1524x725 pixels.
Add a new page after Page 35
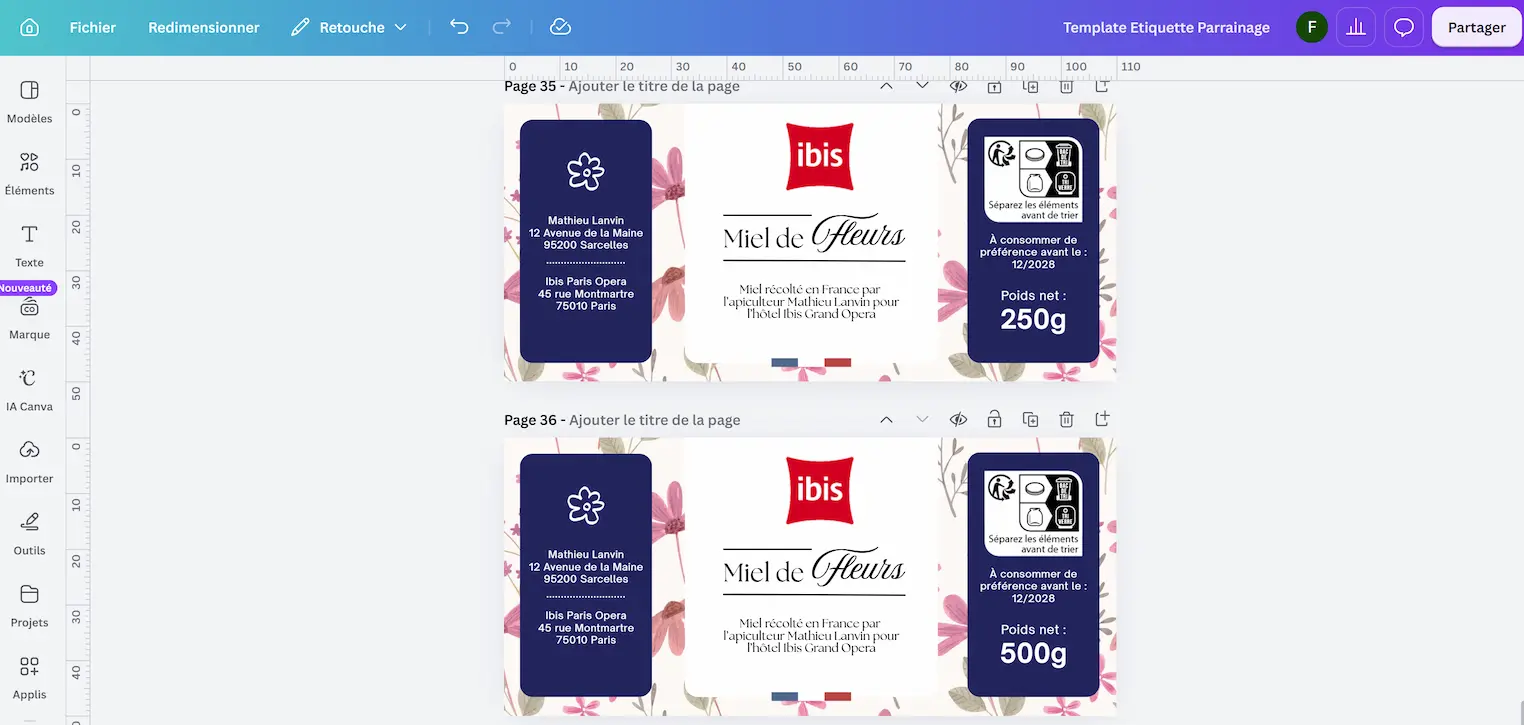point(1102,87)
